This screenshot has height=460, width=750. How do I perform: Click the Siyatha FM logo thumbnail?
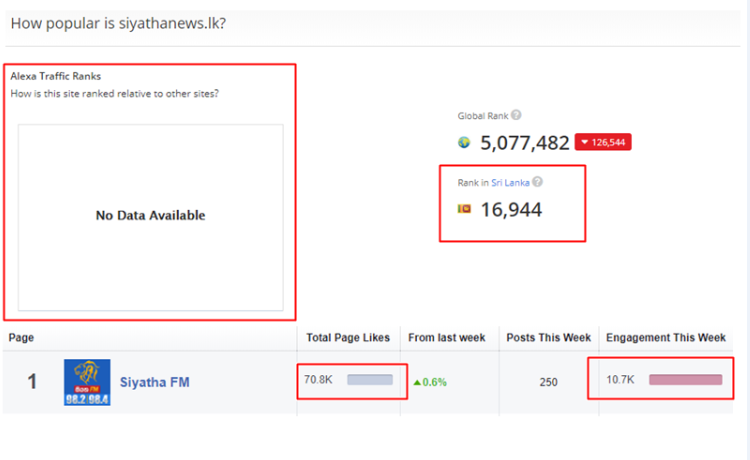coord(87,382)
